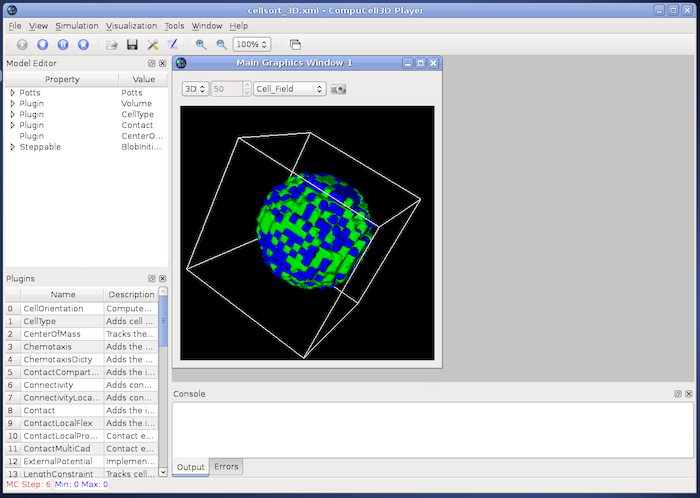Expand the Steppable tree node

(12, 147)
